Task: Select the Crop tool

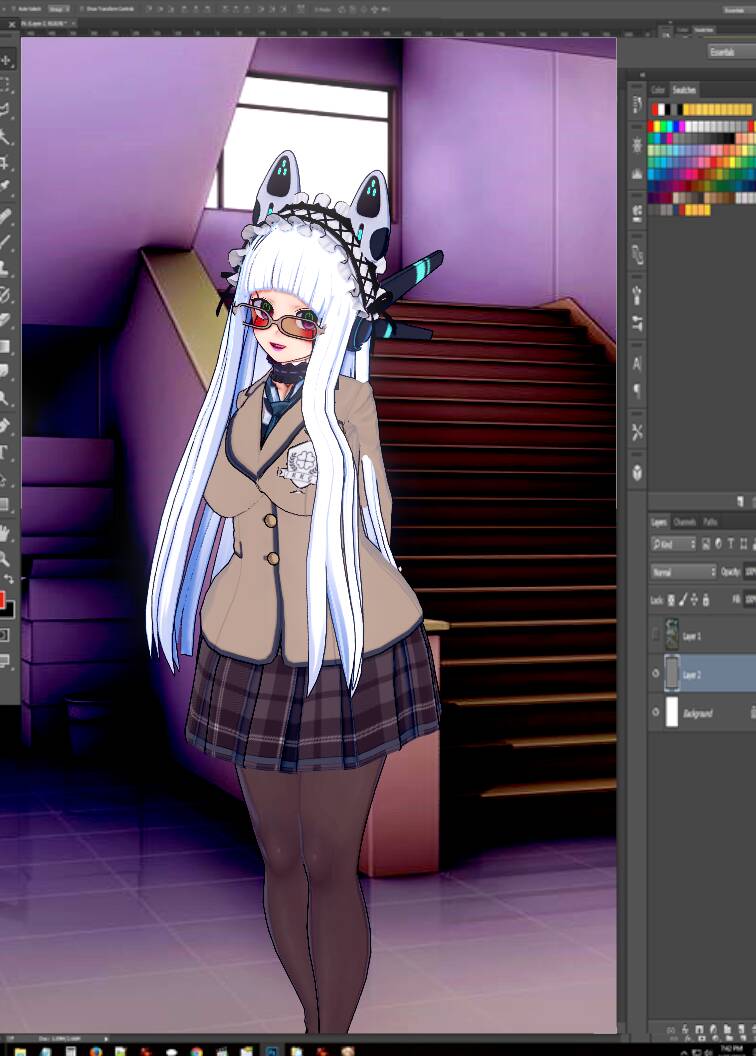Action: point(6,162)
